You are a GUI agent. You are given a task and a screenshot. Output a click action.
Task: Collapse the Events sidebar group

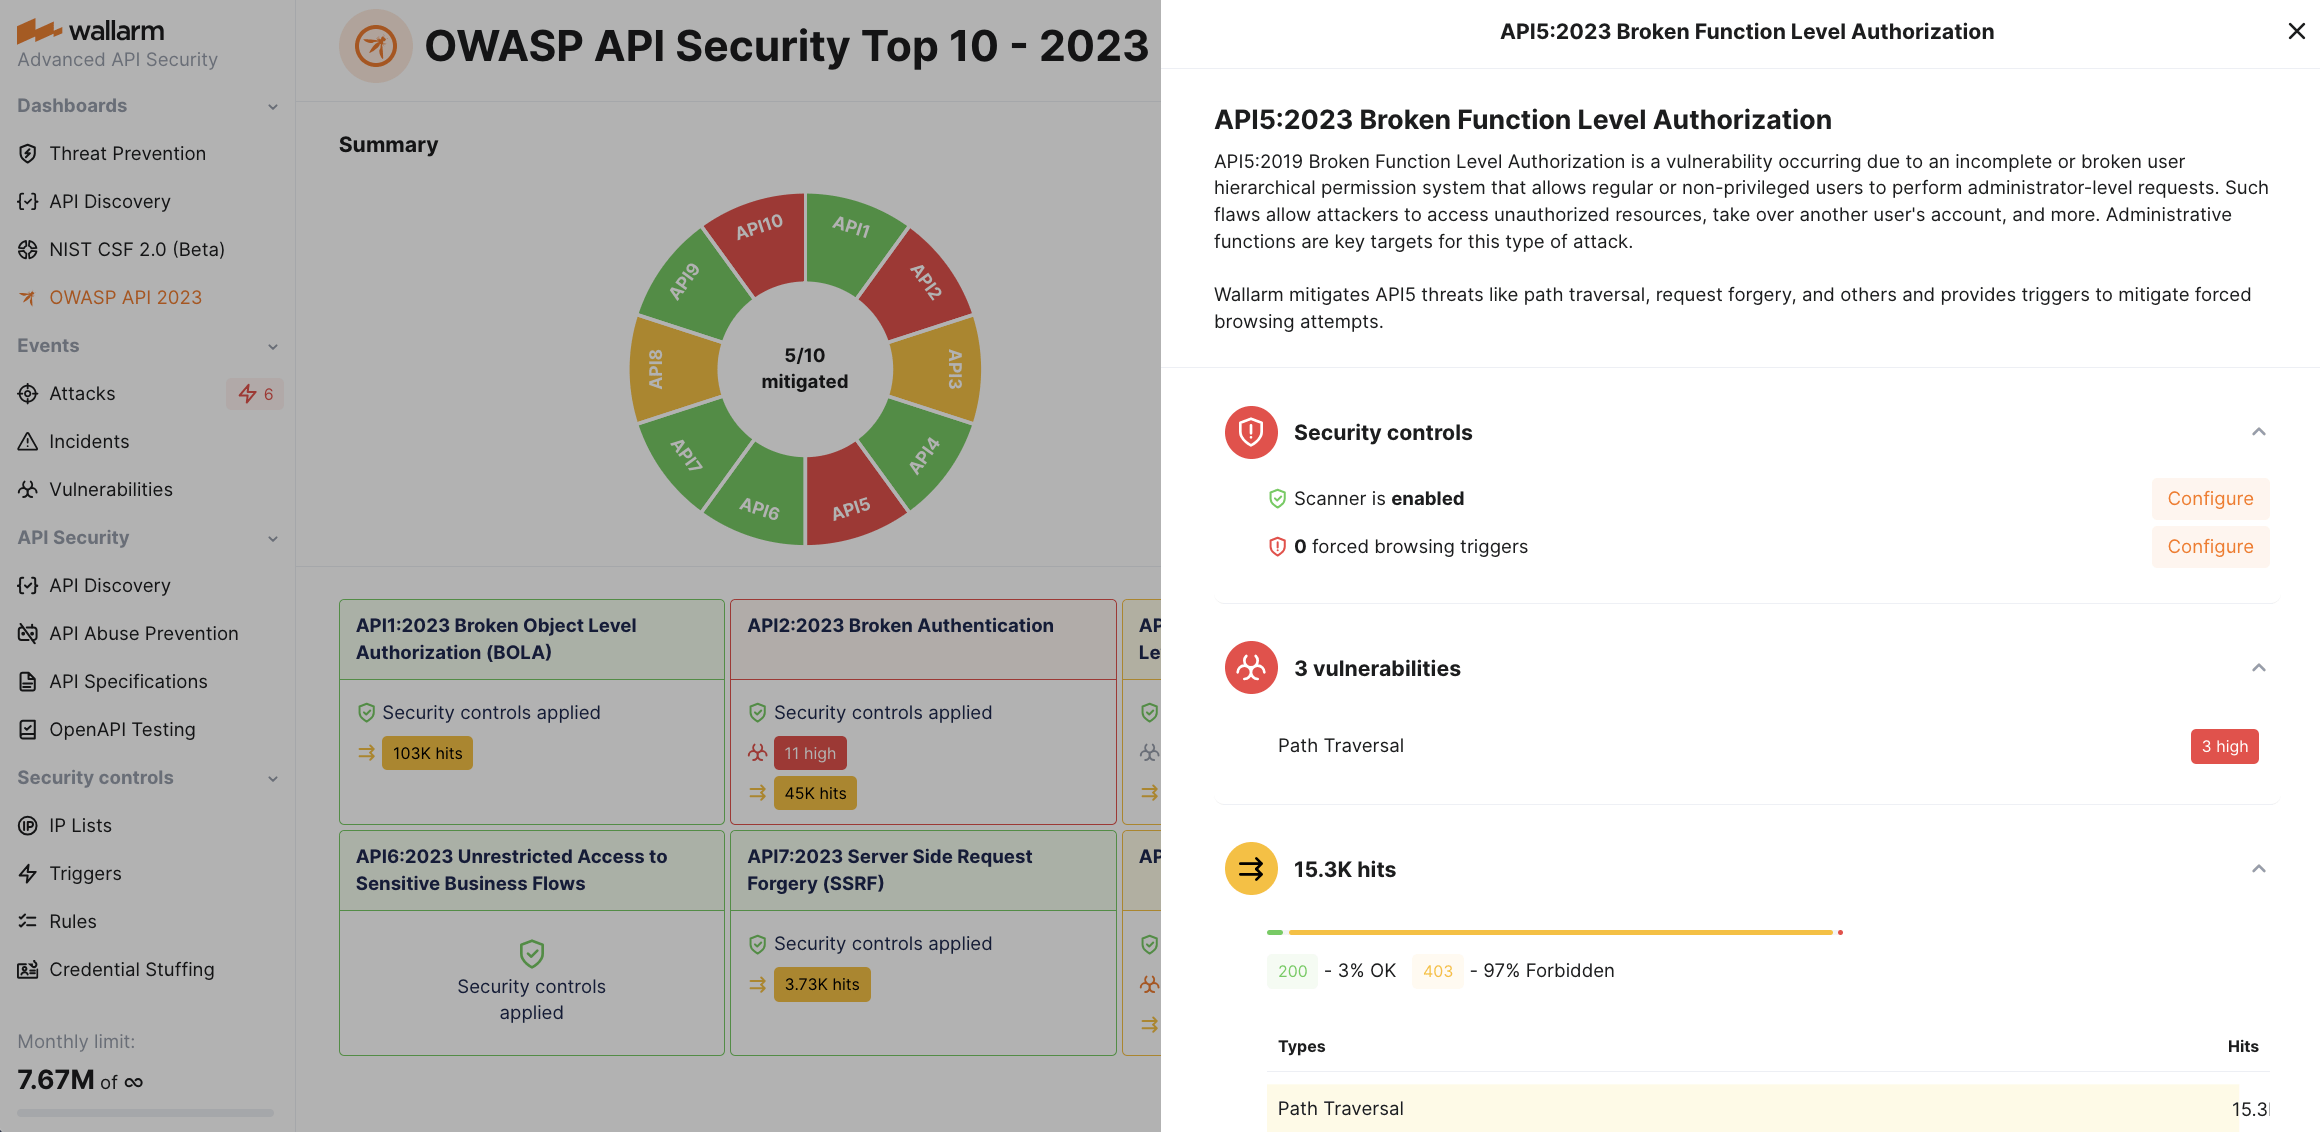click(274, 346)
